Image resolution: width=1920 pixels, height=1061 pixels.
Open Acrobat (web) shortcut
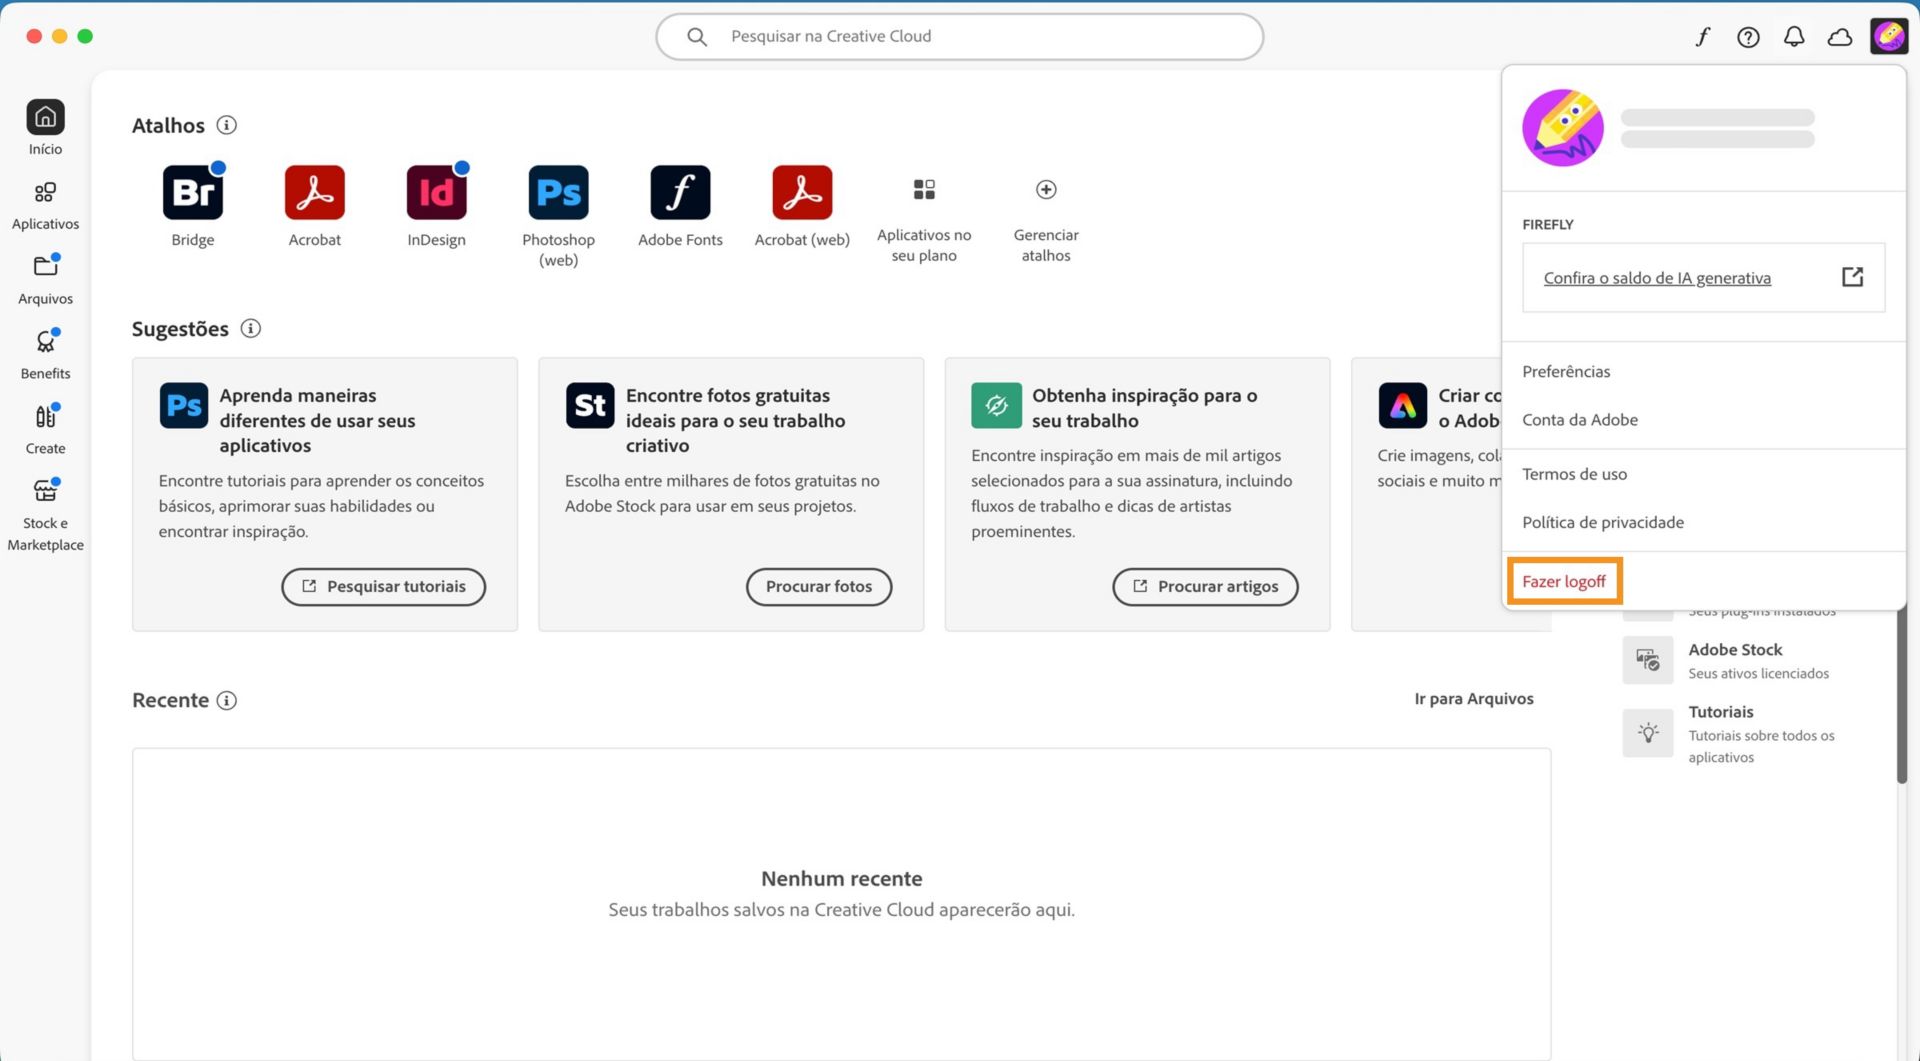point(801,192)
